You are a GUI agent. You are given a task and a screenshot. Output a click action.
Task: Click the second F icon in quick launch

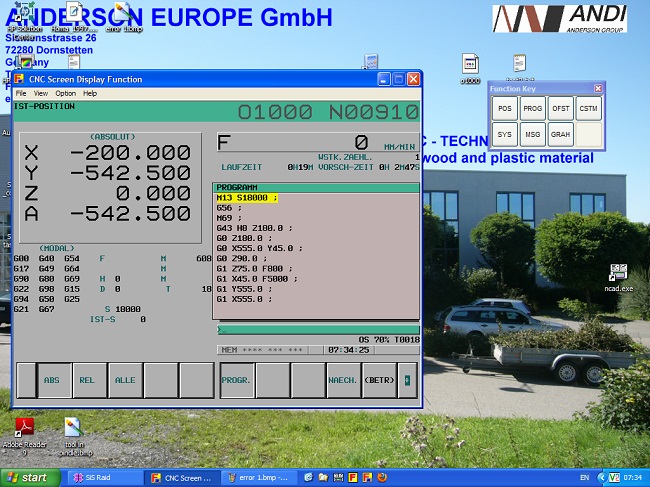click(367, 477)
